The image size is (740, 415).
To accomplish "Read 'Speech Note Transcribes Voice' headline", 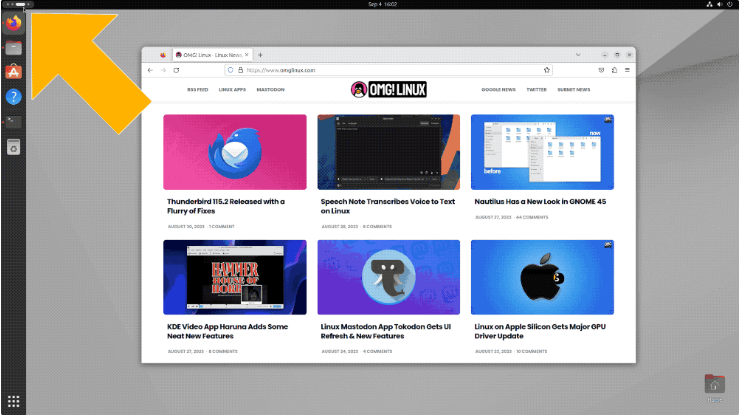I will [x=387, y=206].
